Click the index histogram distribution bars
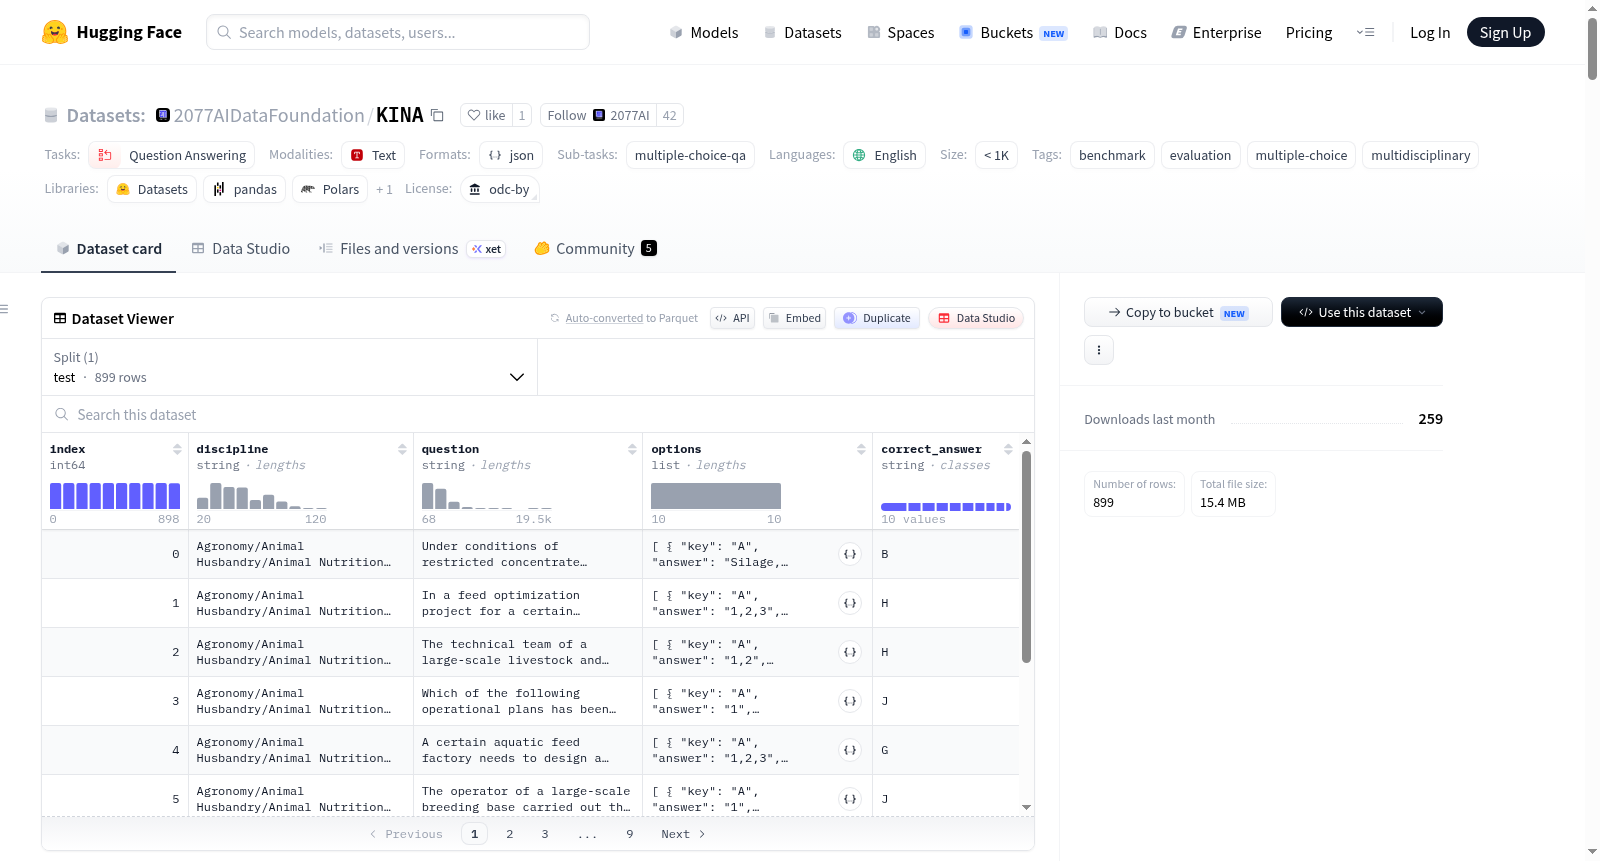Viewport: 1600px width, 861px height. coord(115,496)
